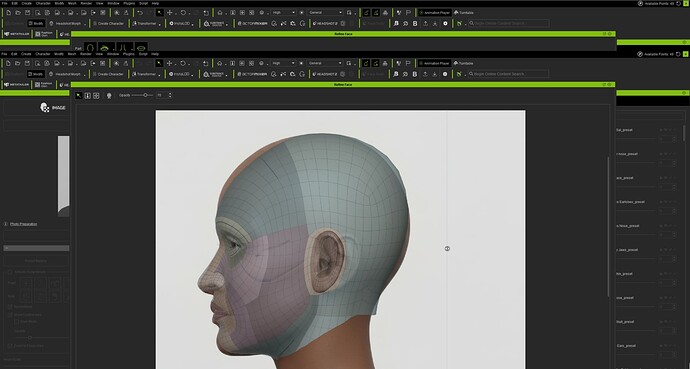Click symmetry line handle in the viewport
The image size is (690, 369).
click(x=448, y=248)
